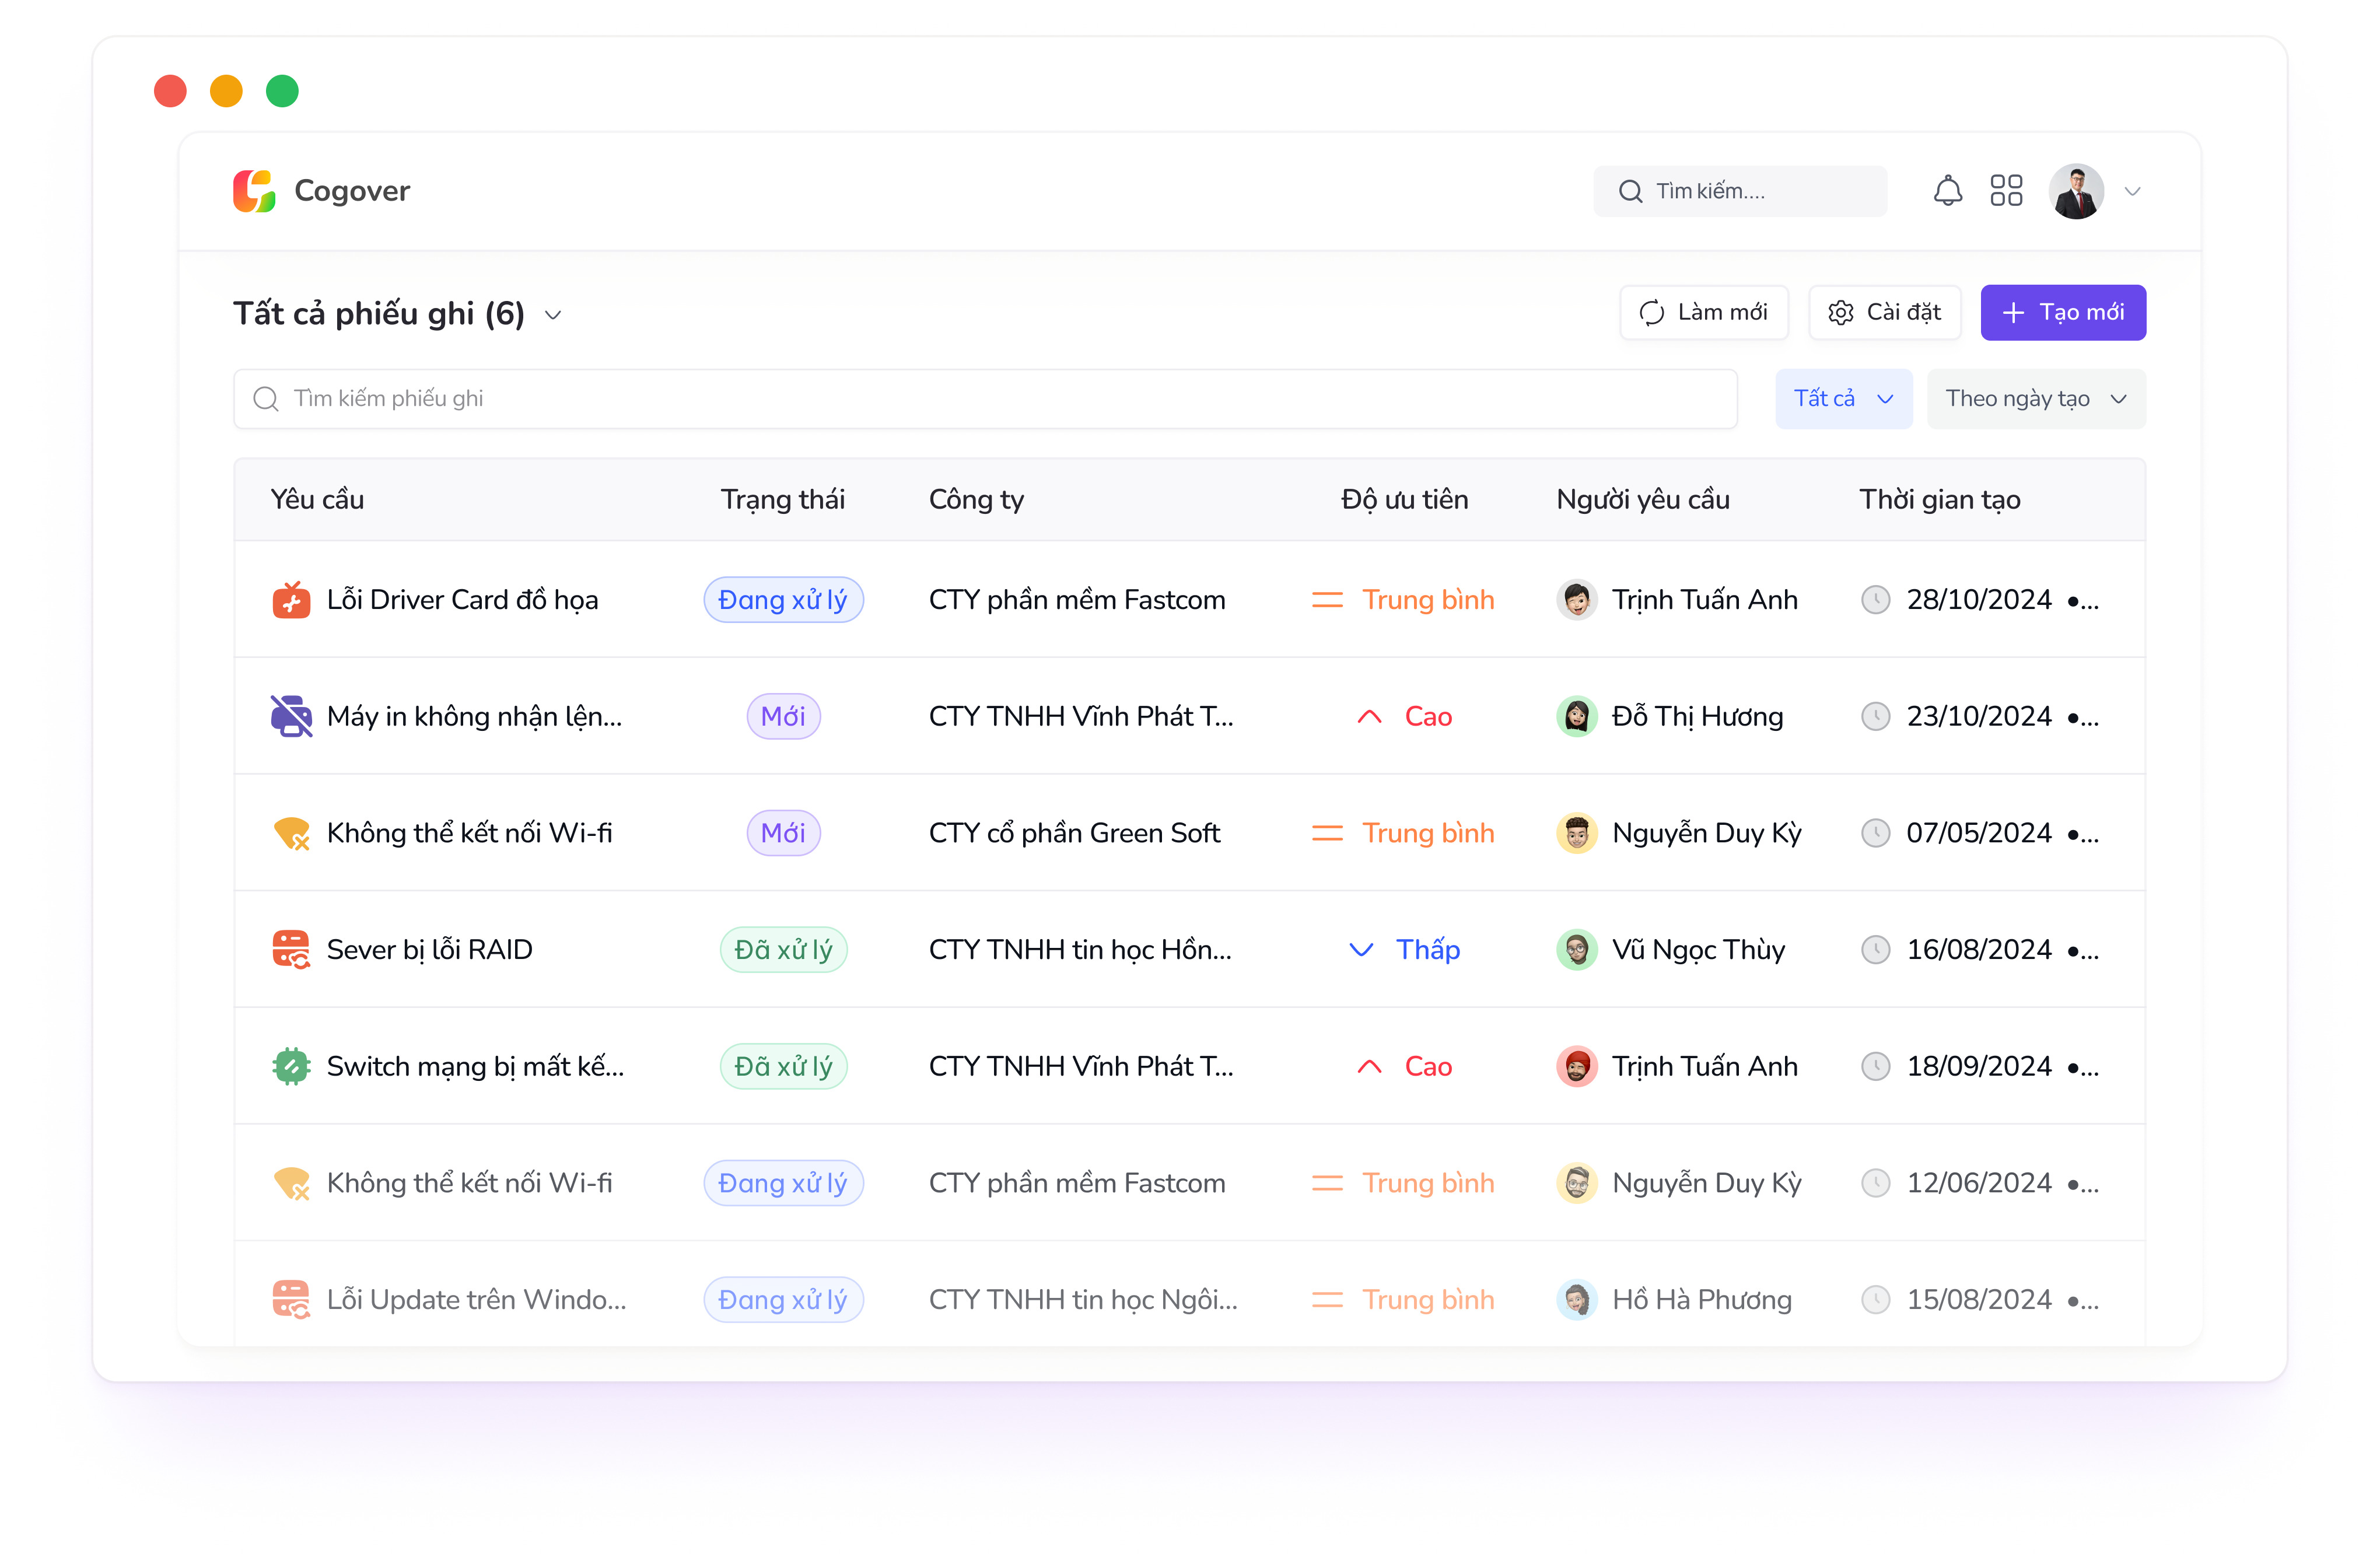This screenshot has width=2380, height=1568.
Task: Click Đỗ Thị Hương's avatar
Action: [x=1577, y=716]
